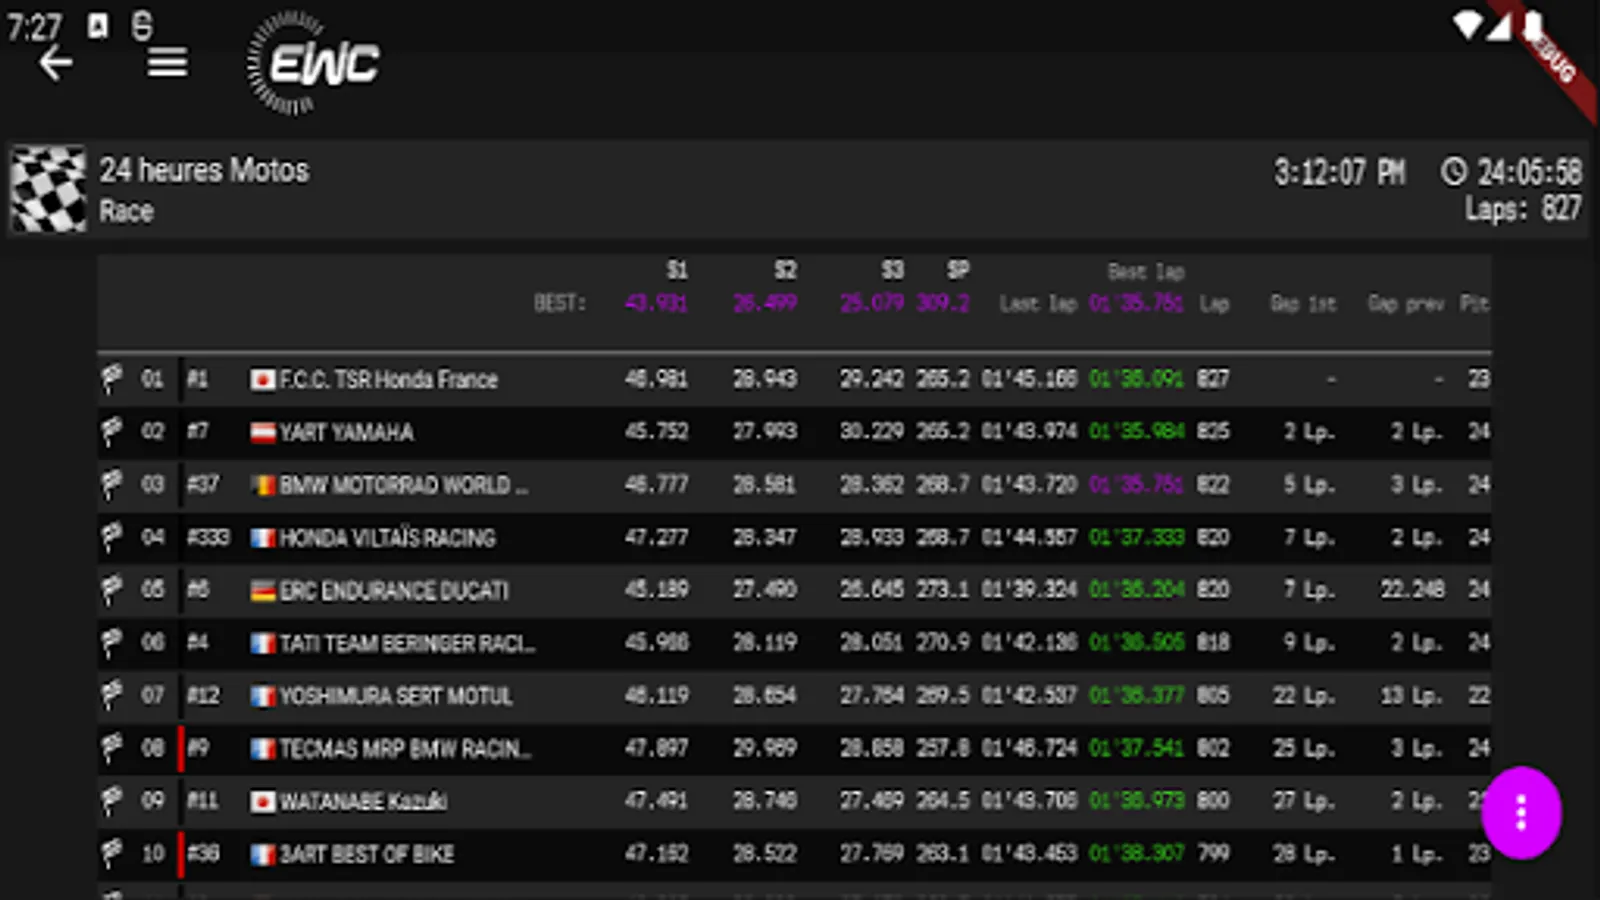Tap position 07 in standings
Image resolution: width=1600 pixels, height=900 pixels.
[x=152, y=695]
